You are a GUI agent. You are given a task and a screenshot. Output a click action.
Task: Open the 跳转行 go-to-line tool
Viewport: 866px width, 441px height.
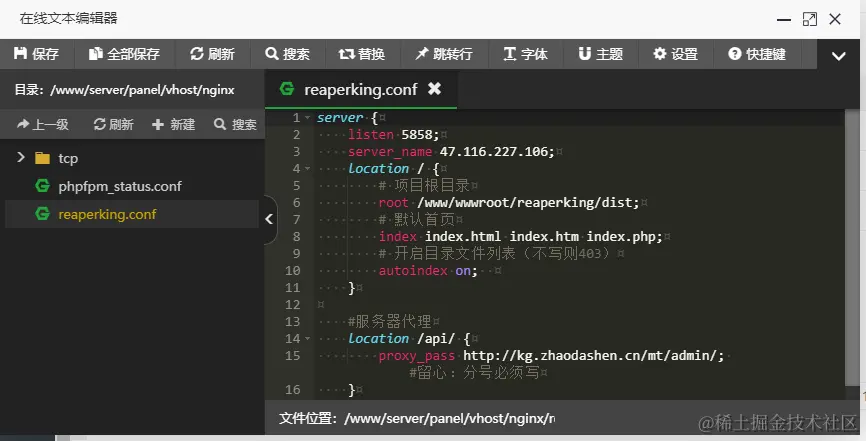coord(444,54)
